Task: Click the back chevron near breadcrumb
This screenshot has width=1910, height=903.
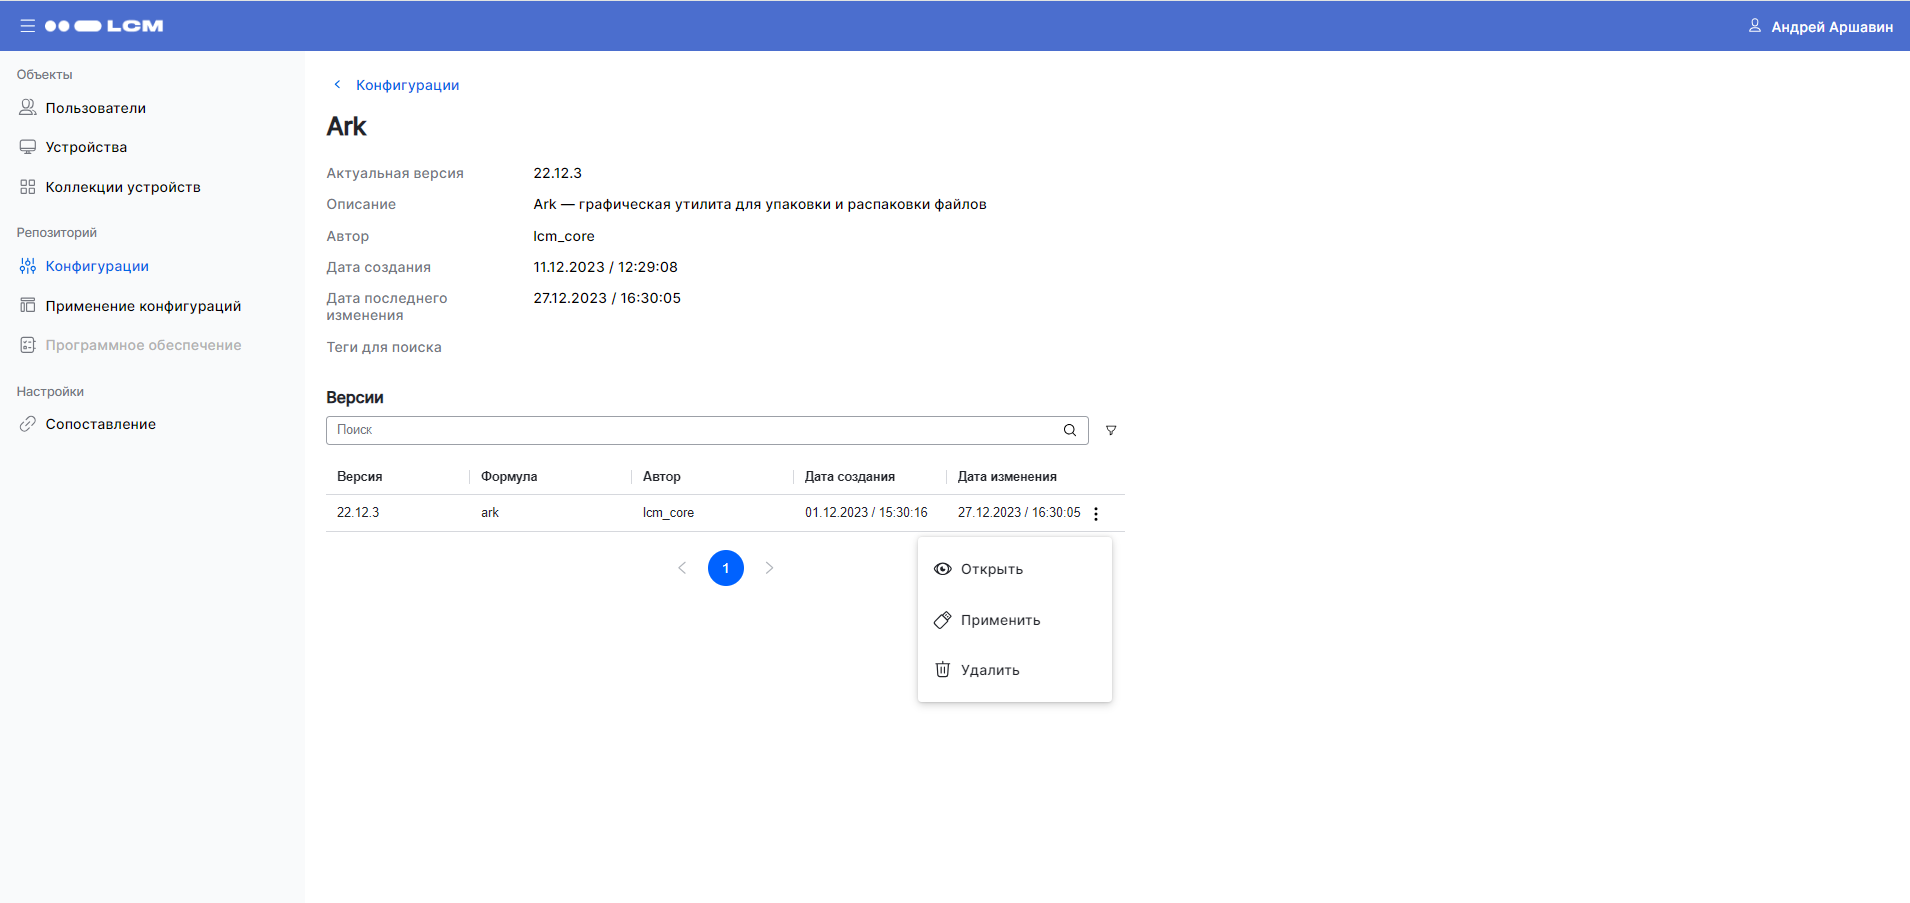Action: [337, 85]
